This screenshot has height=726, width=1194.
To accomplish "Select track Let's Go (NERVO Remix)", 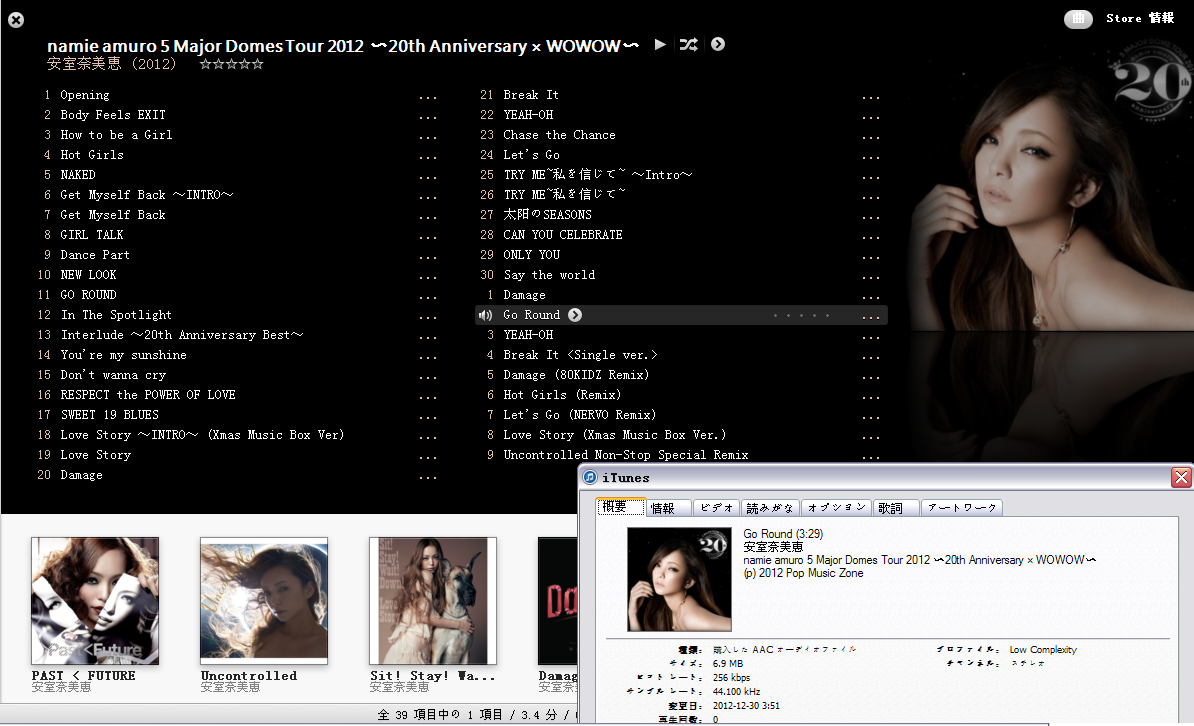I will [579, 415].
